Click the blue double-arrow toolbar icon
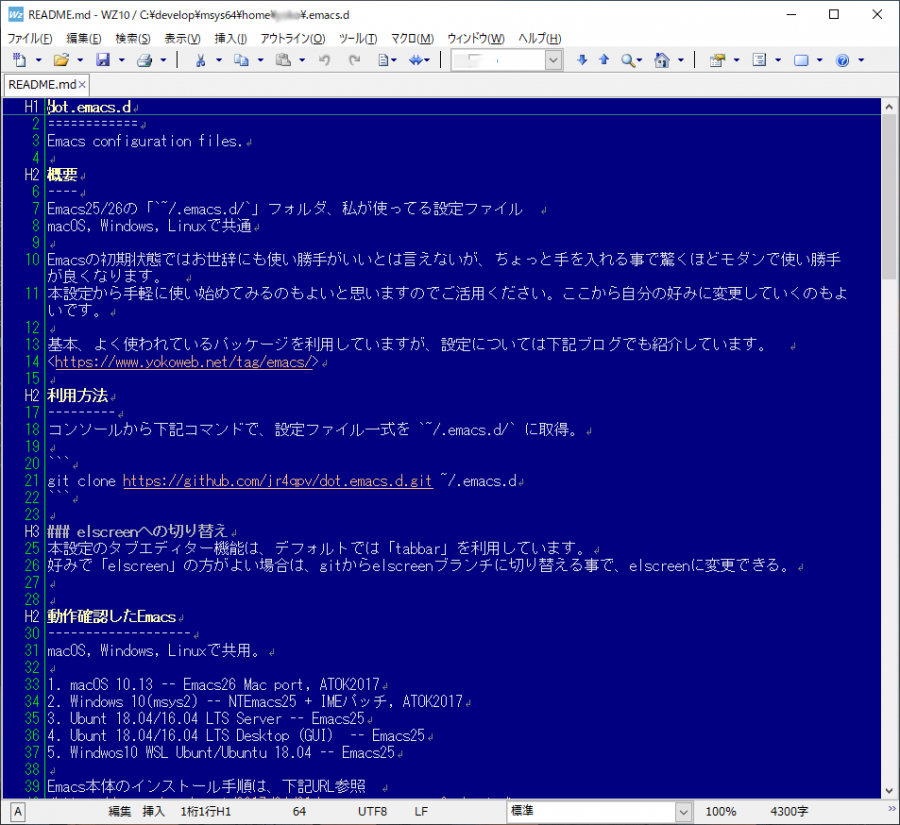Screen dimensions: 900x825 pos(416,60)
